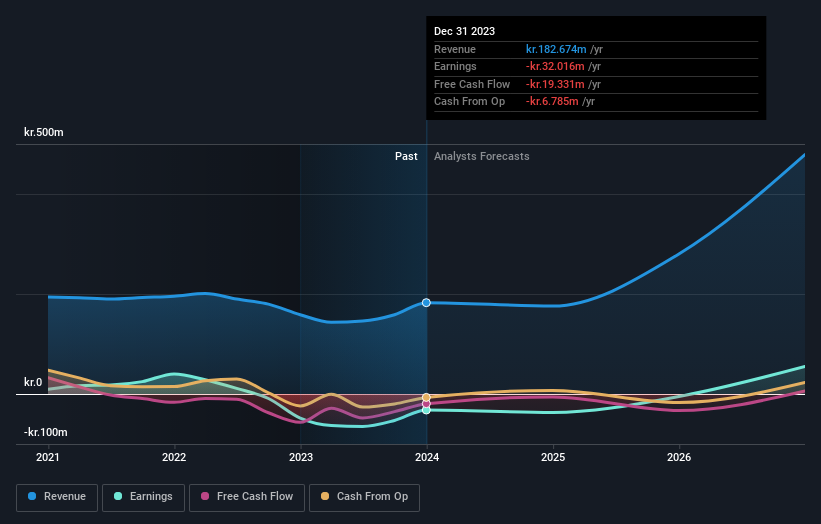Click the Cash From Op orange marker at 2024
The height and width of the screenshot is (524, 821).
click(426, 397)
